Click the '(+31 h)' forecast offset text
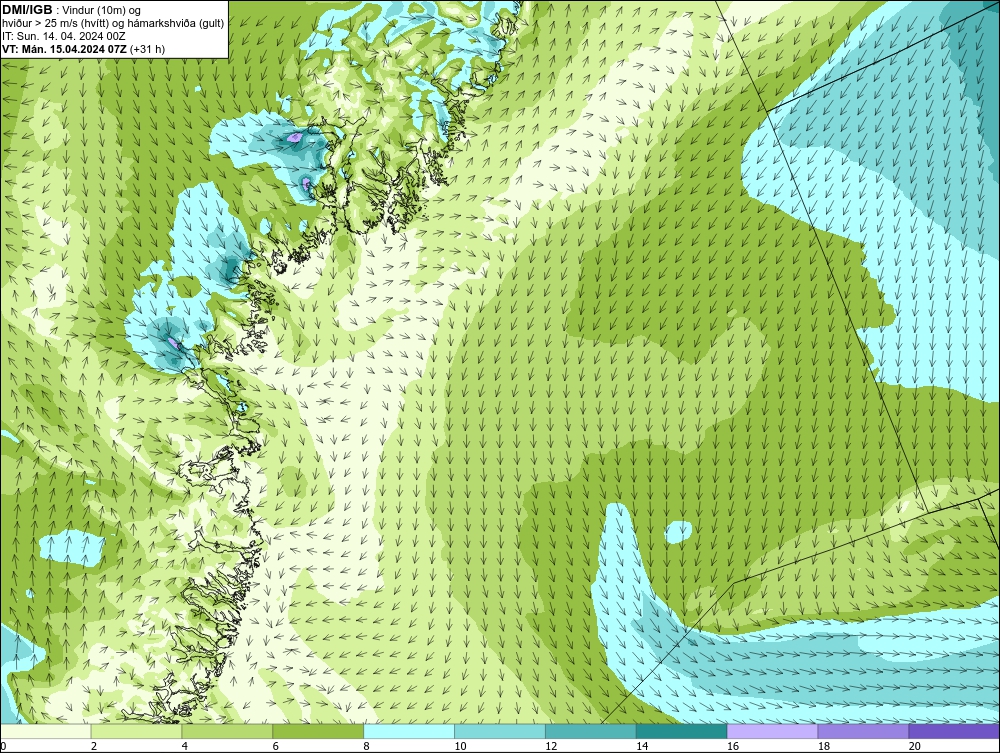The width and height of the screenshot is (1000, 753). pos(147,49)
